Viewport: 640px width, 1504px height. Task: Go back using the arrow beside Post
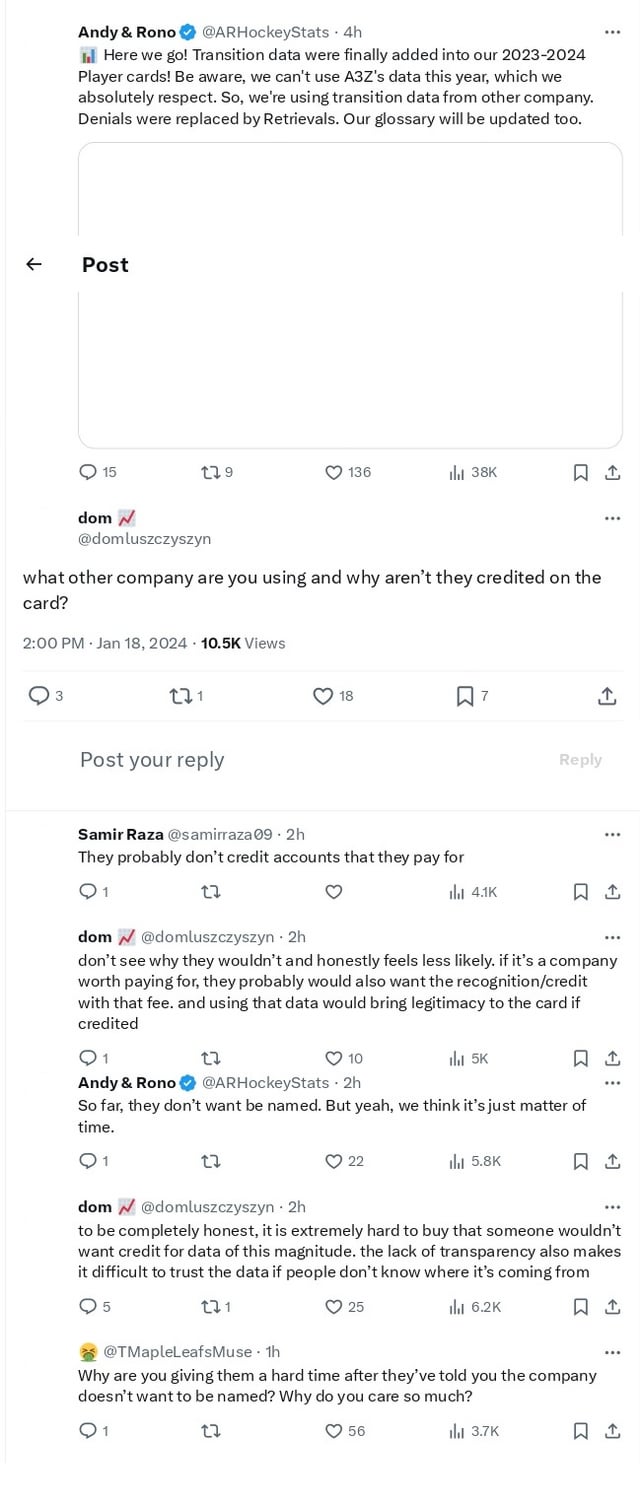[x=34, y=264]
